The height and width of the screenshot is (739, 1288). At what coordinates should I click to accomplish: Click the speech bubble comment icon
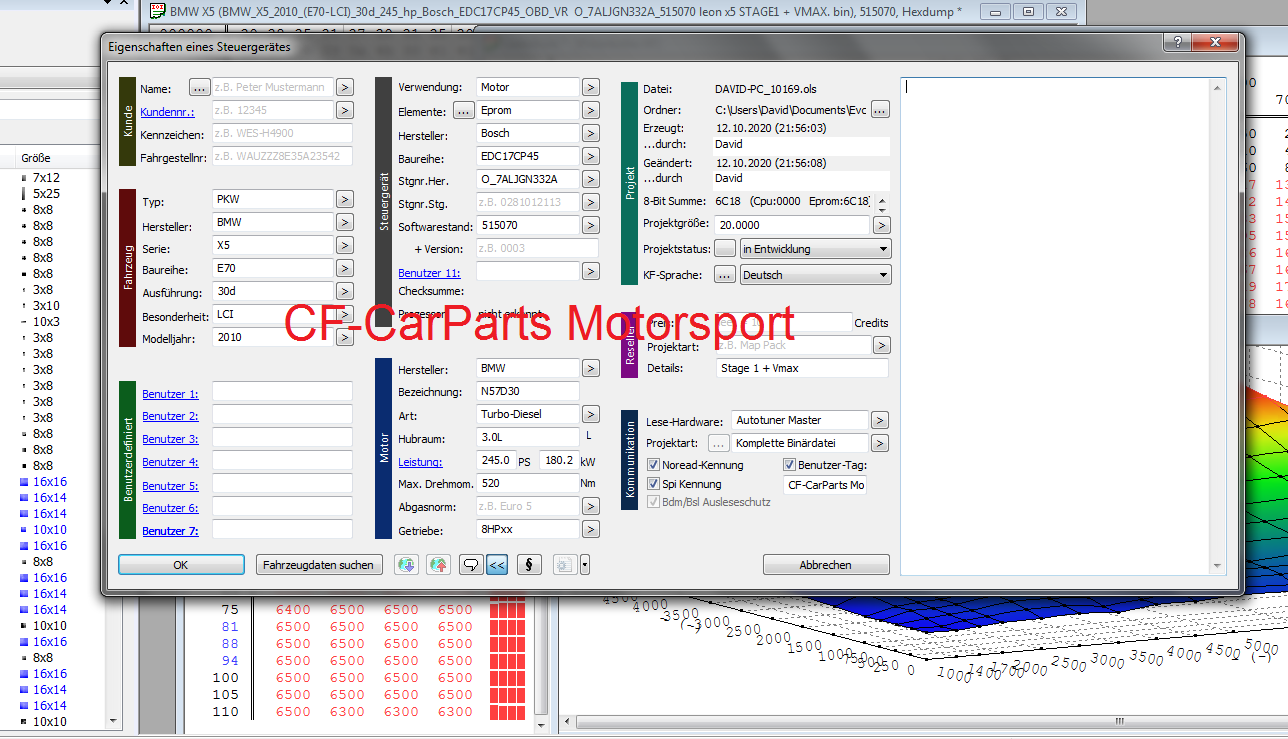point(470,565)
